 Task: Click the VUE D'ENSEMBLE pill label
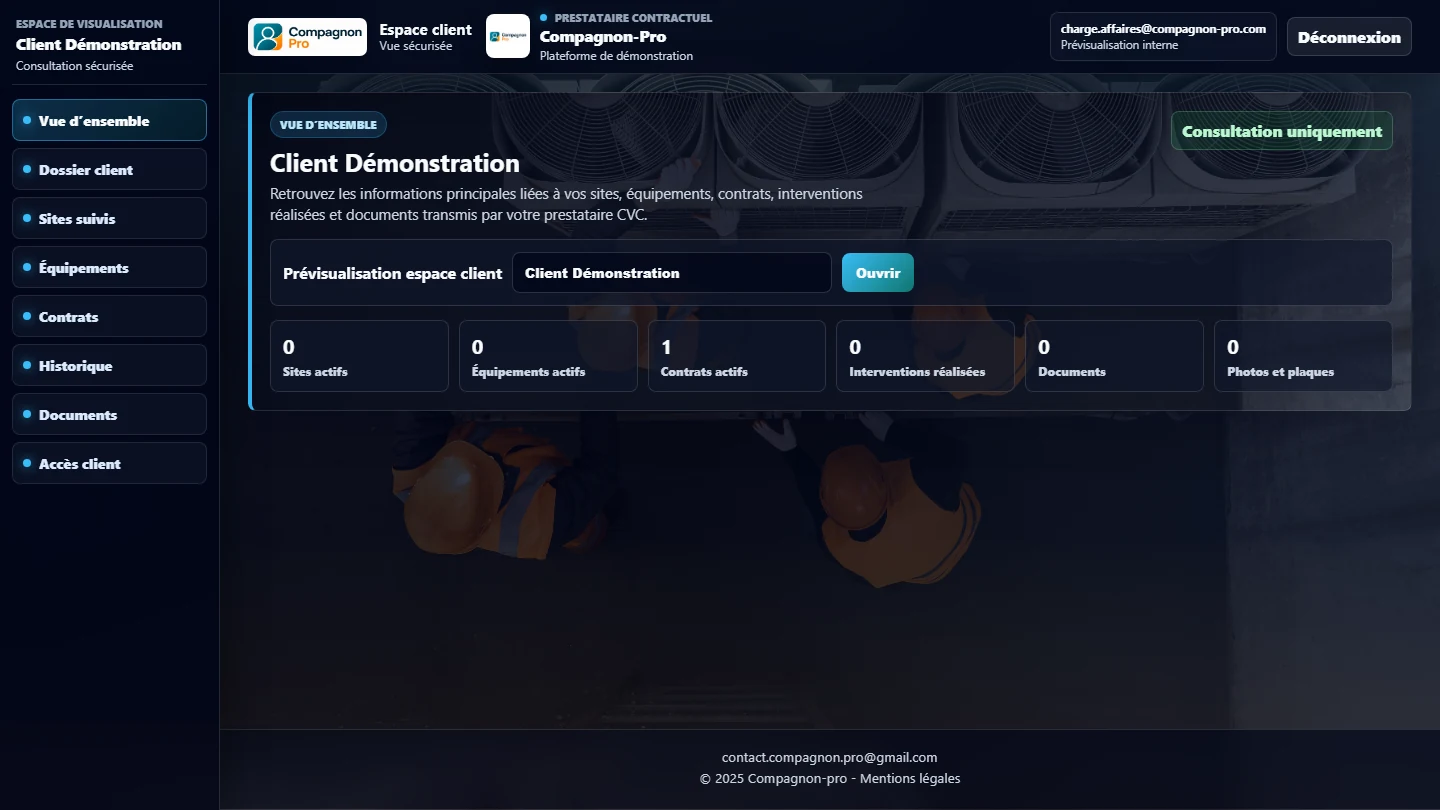(x=328, y=125)
